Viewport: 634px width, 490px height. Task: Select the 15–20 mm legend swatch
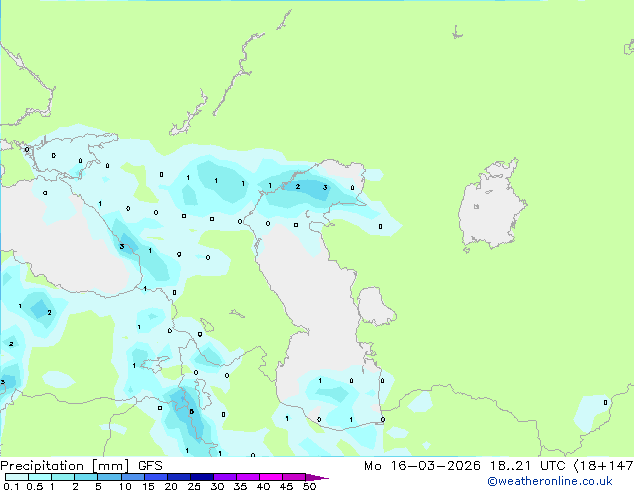155,477
